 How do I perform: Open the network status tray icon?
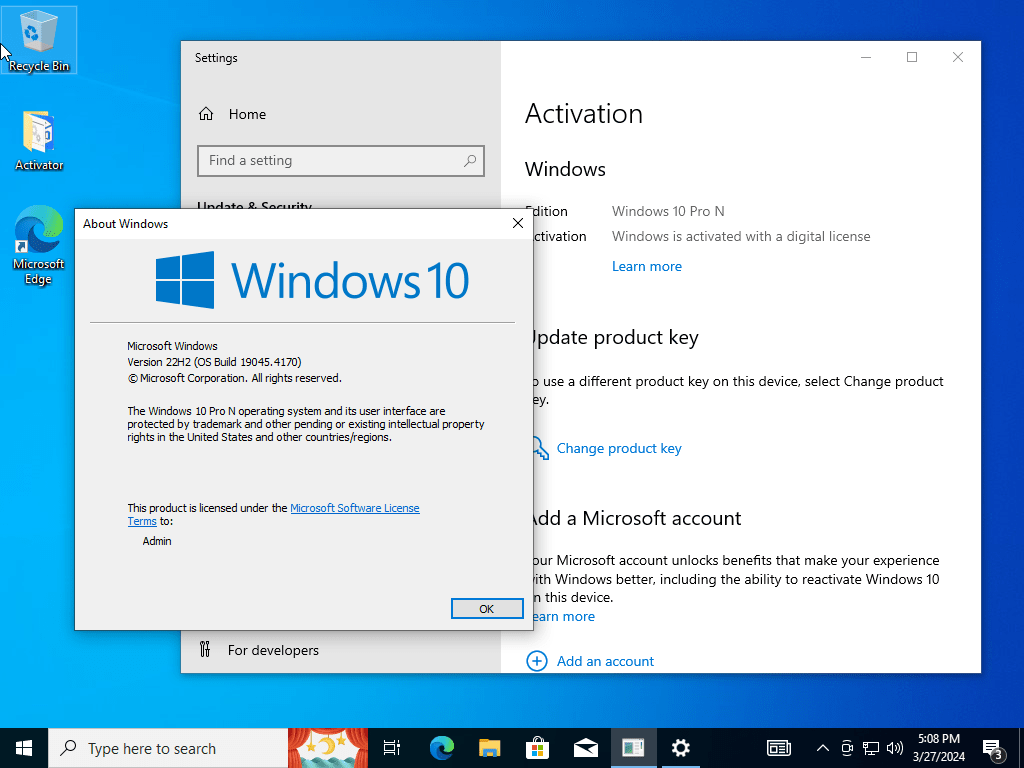(x=871, y=748)
